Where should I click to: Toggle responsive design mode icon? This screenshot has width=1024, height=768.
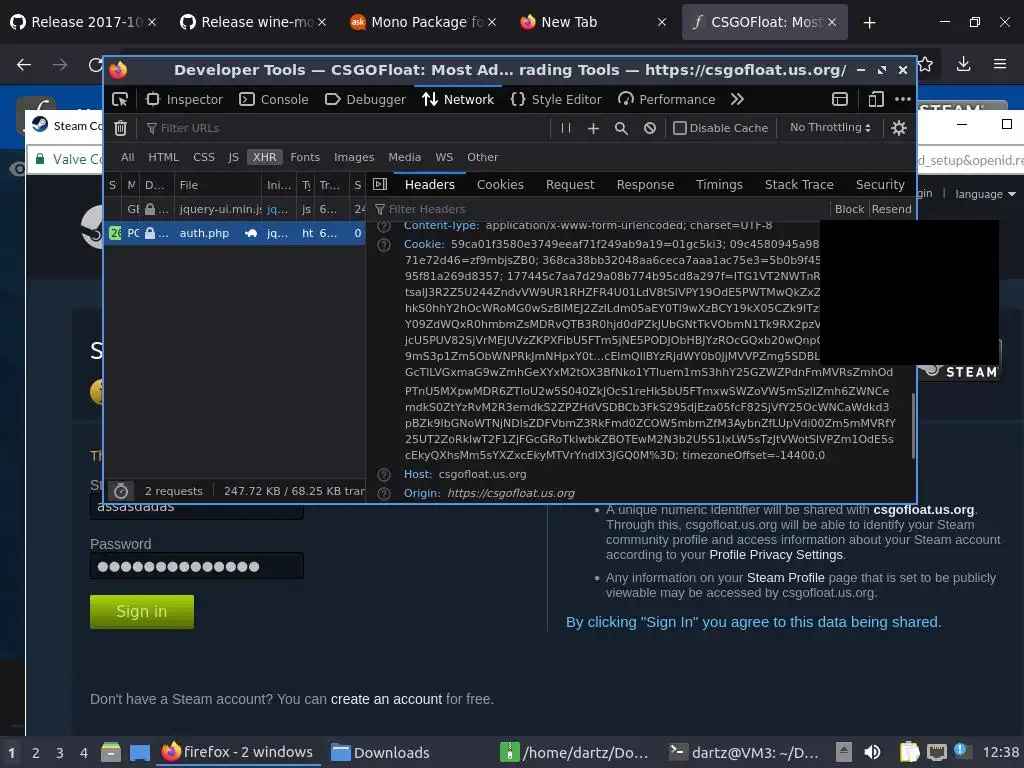pos(876,99)
